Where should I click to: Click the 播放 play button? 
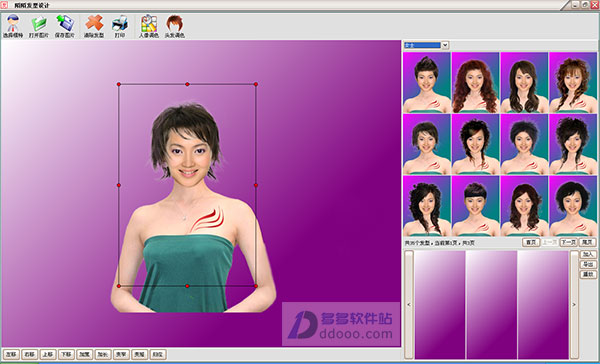(x=588, y=274)
